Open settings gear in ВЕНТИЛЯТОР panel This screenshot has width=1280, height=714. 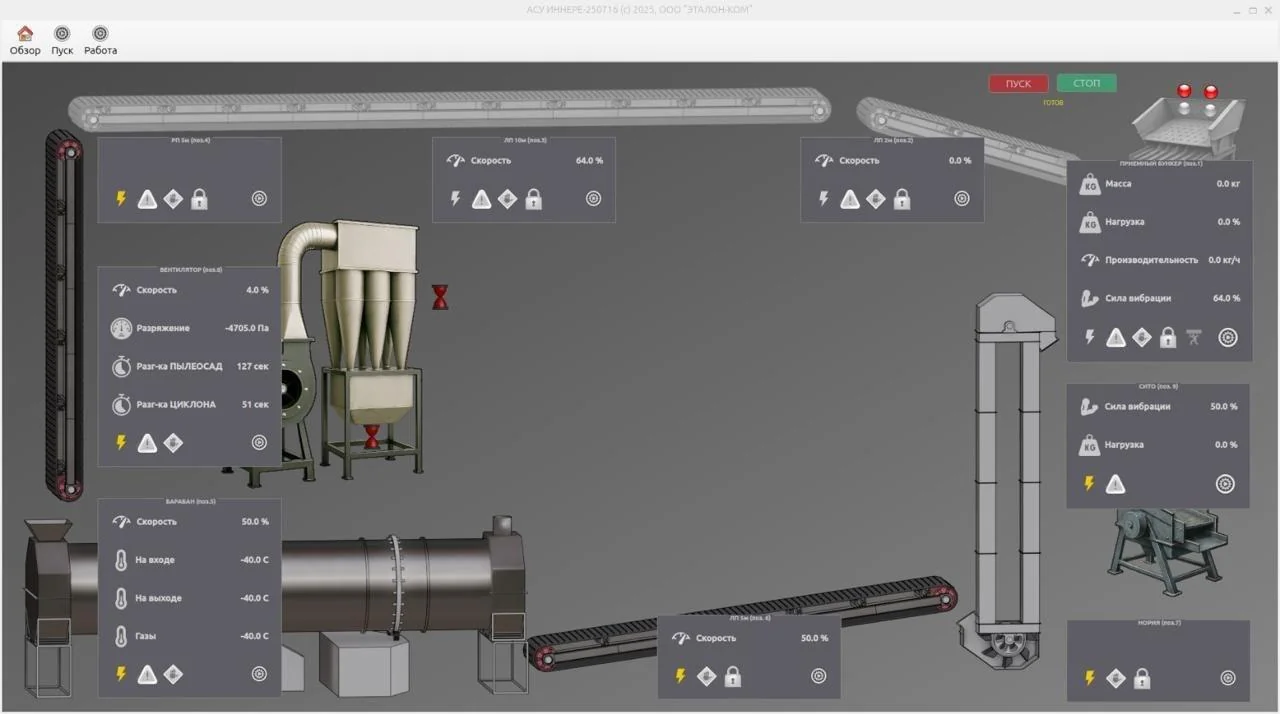pyautogui.click(x=259, y=443)
